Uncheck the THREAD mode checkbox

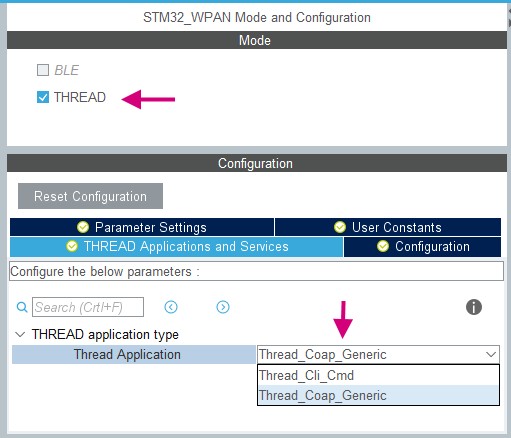click(43, 97)
